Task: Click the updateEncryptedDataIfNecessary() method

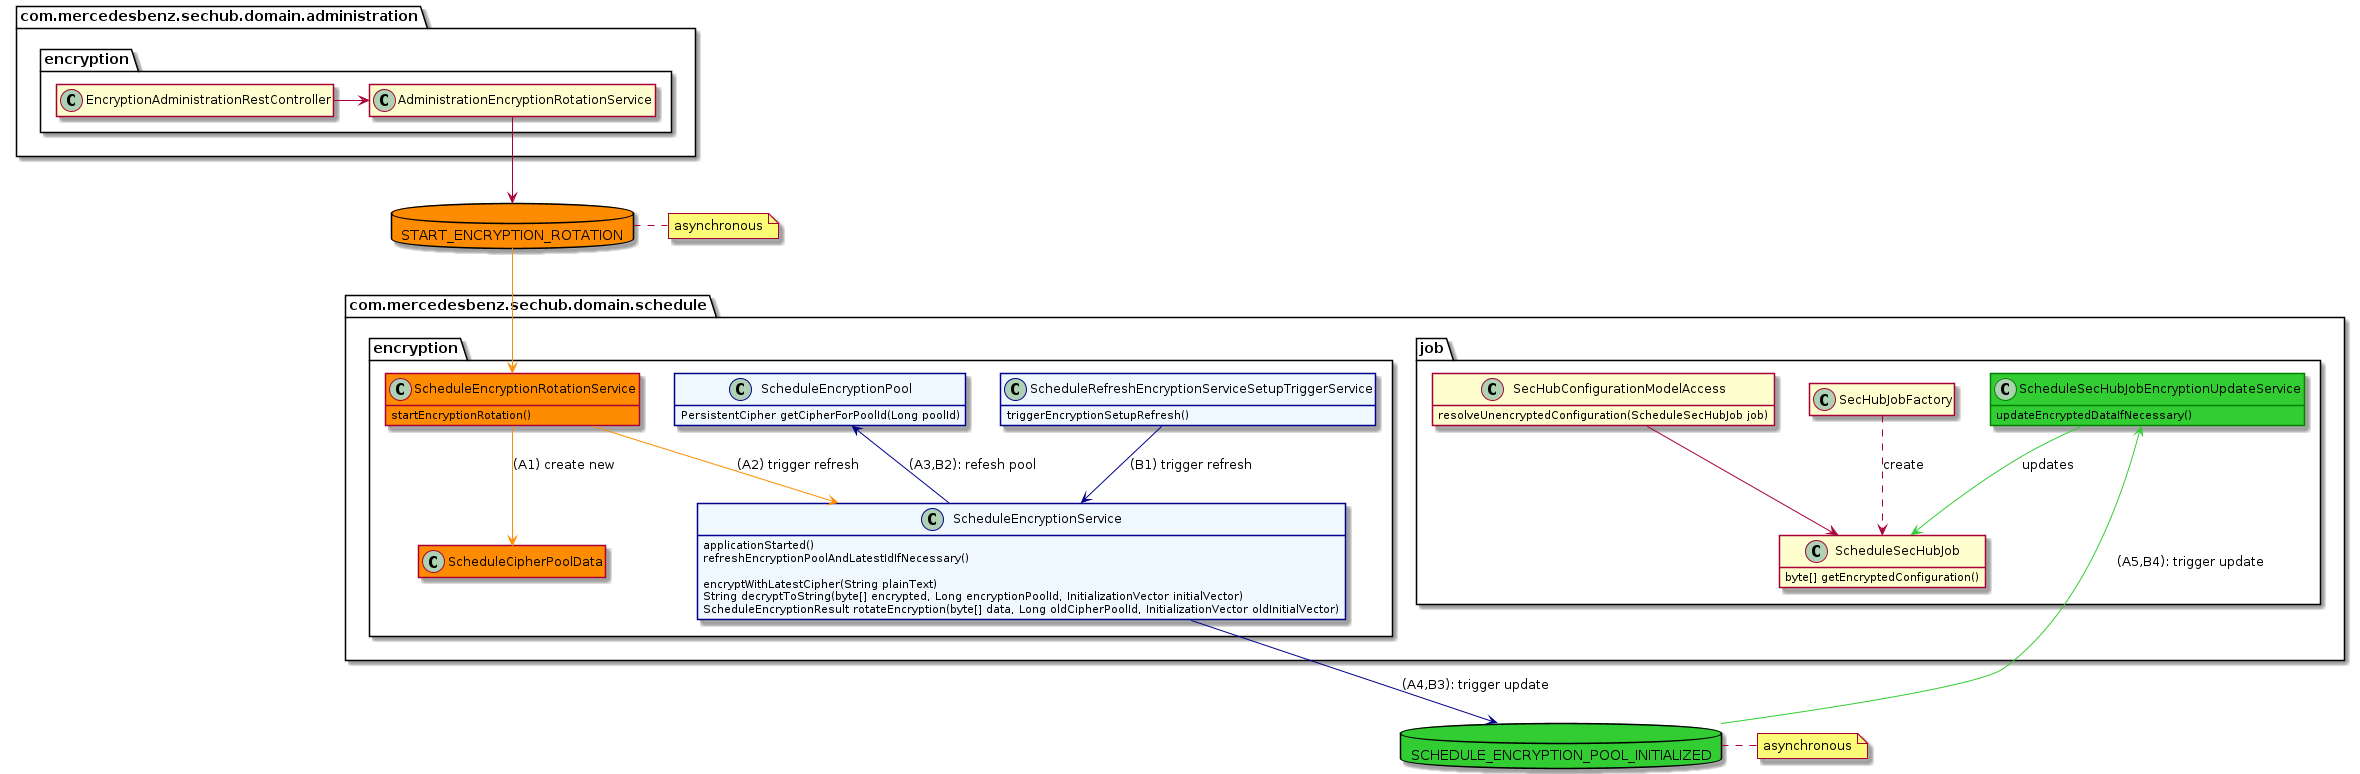Action: click(2094, 415)
